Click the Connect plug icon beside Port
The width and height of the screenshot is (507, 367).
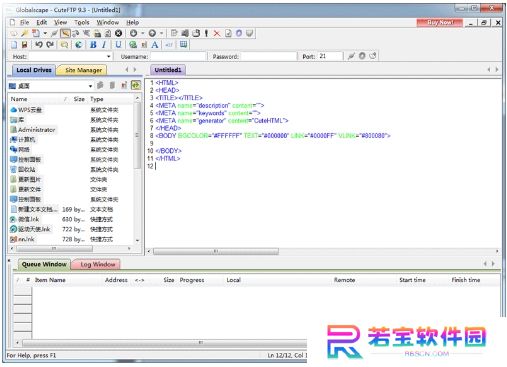click(x=351, y=56)
